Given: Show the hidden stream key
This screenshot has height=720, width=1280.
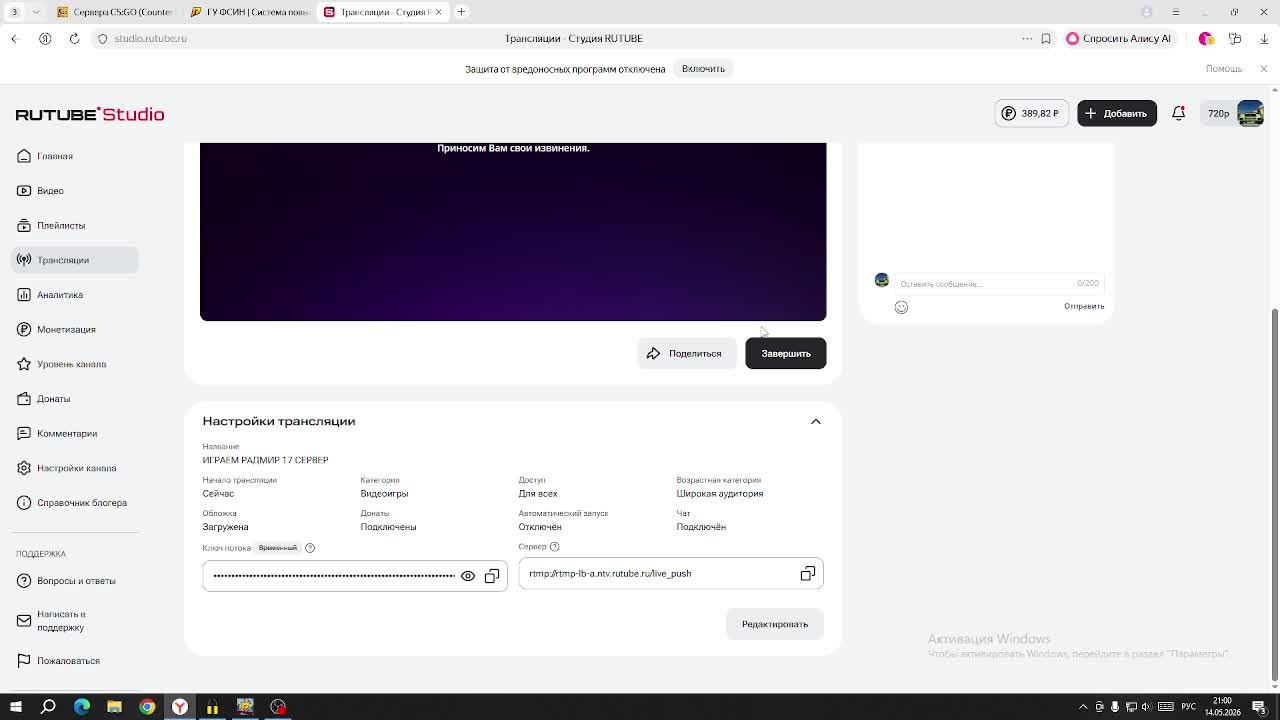Looking at the screenshot, I should pos(468,576).
